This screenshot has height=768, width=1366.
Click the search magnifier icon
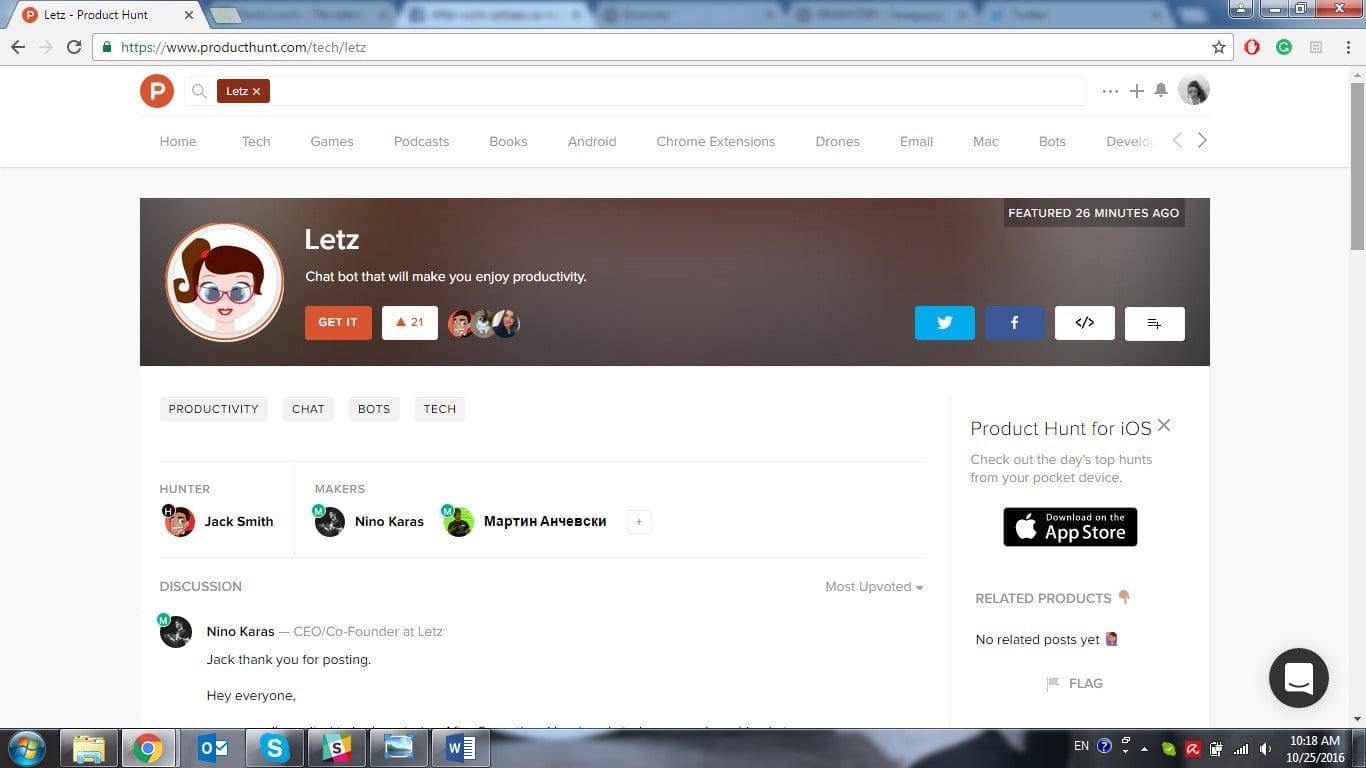click(x=199, y=90)
